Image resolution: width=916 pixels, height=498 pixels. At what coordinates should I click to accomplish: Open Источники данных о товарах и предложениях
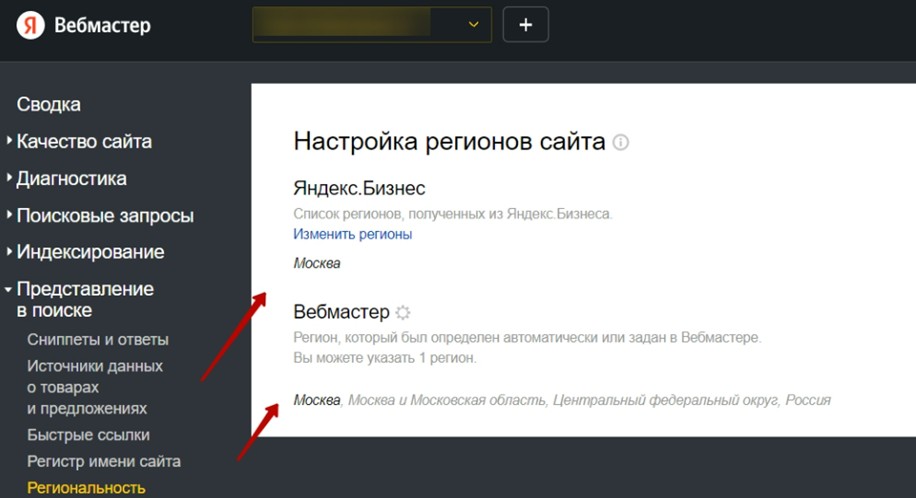coord(95,387)
